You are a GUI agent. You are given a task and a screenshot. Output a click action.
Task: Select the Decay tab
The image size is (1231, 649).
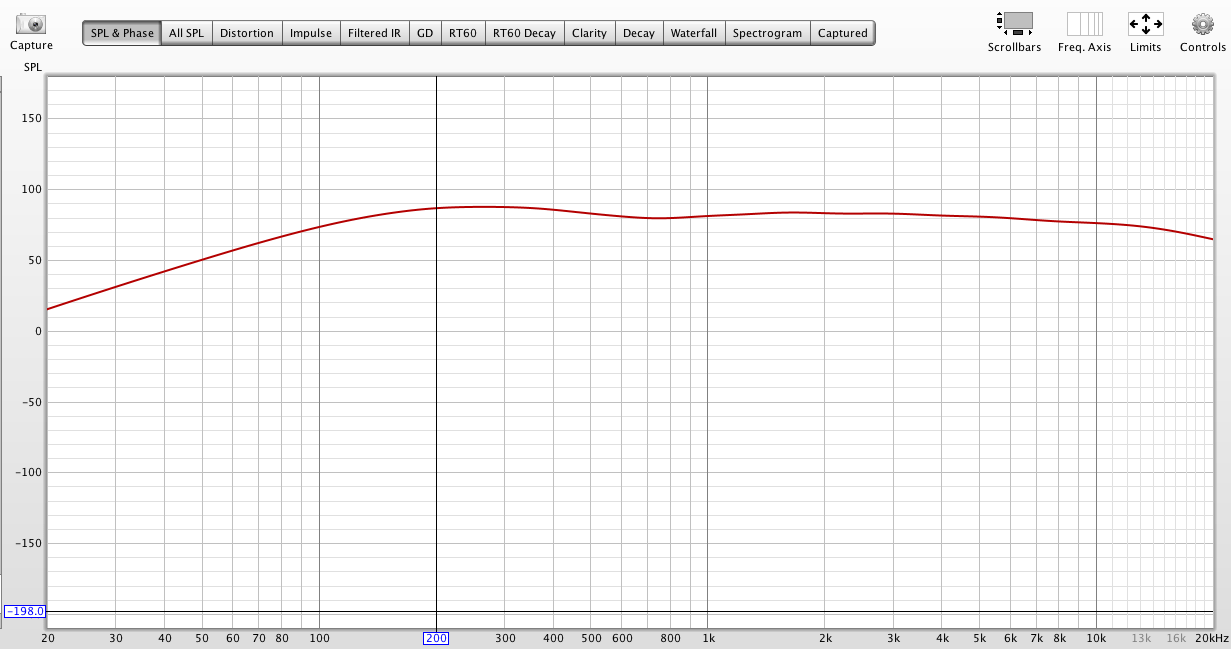pos(638,33)
